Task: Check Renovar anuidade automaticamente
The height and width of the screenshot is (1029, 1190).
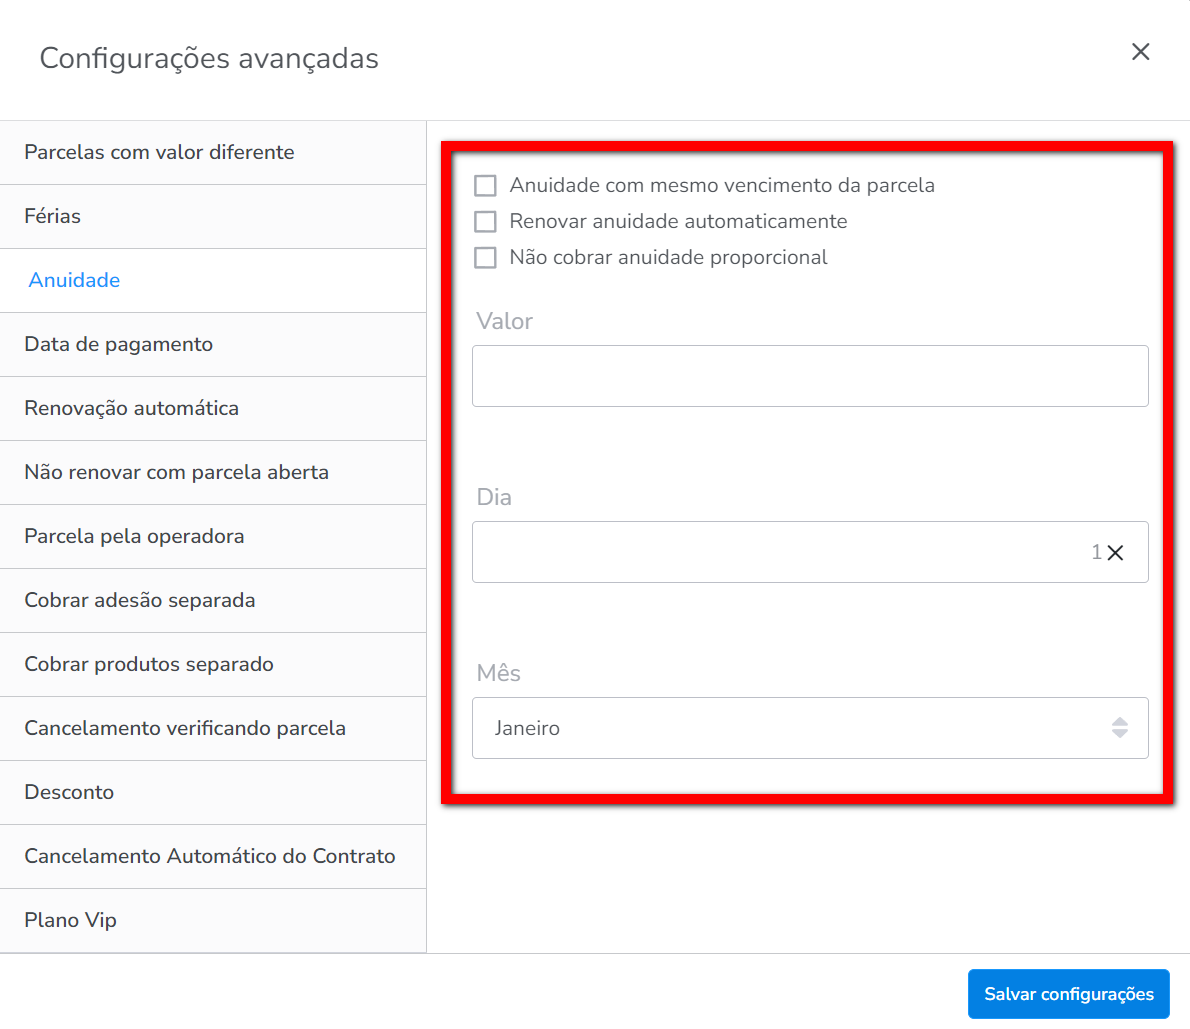Action: click(485, 222)
